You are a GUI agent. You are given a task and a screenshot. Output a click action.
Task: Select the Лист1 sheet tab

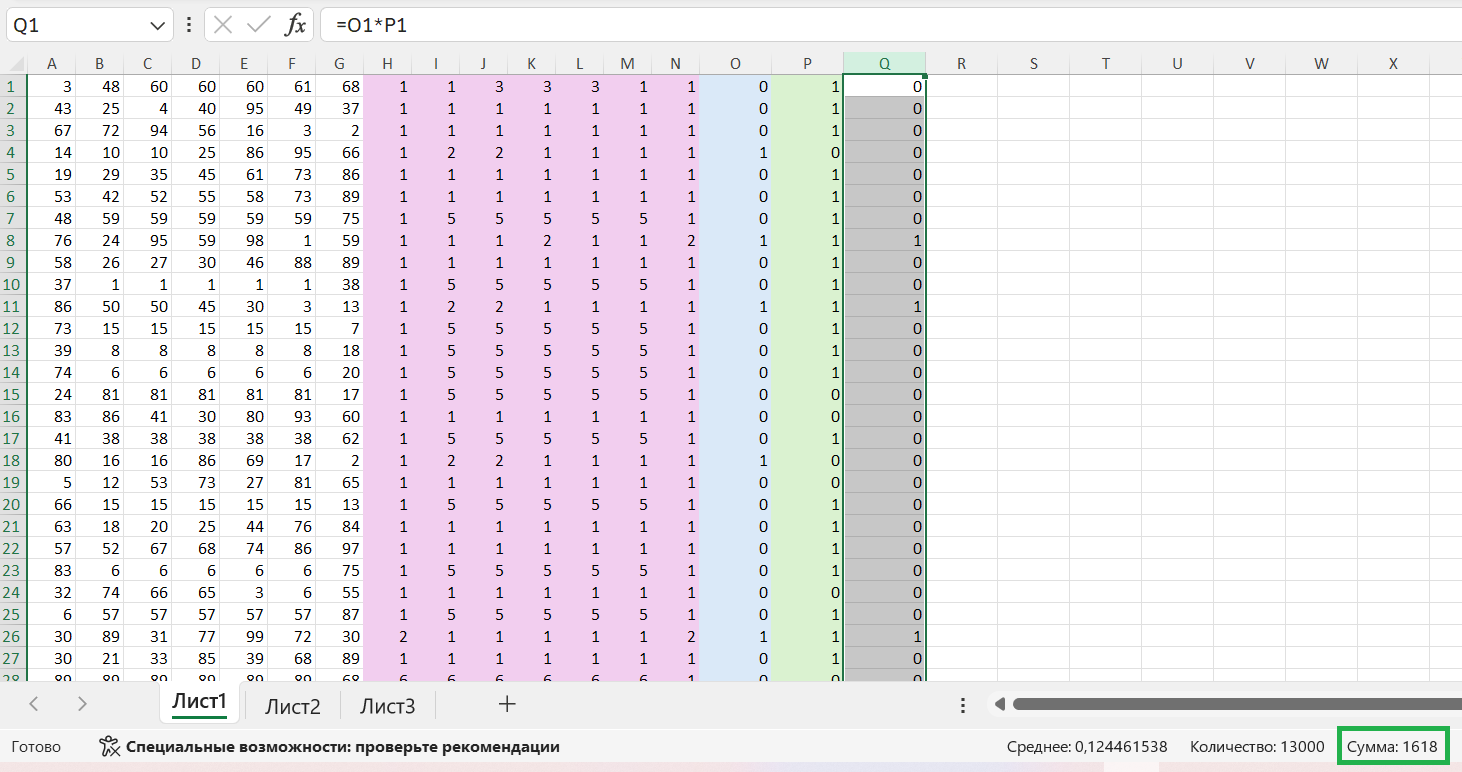click(x=199, y=703)
